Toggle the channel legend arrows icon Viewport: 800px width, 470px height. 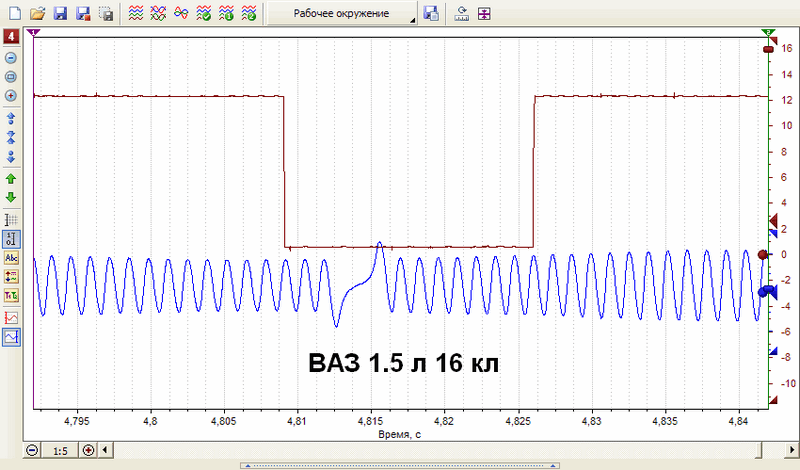click(11, 277)
